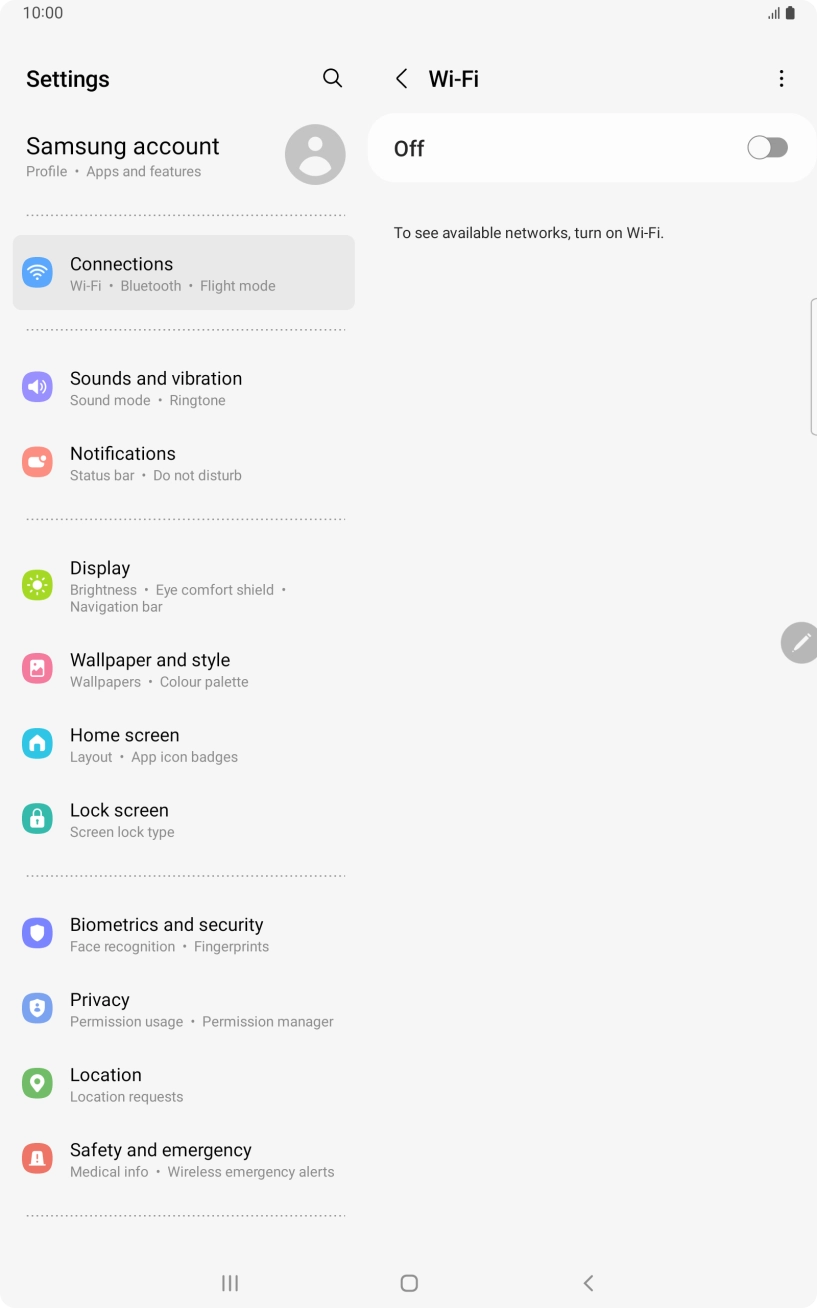Open the Privacy settings entry

pyautogui.click(x=184, y=1009)
